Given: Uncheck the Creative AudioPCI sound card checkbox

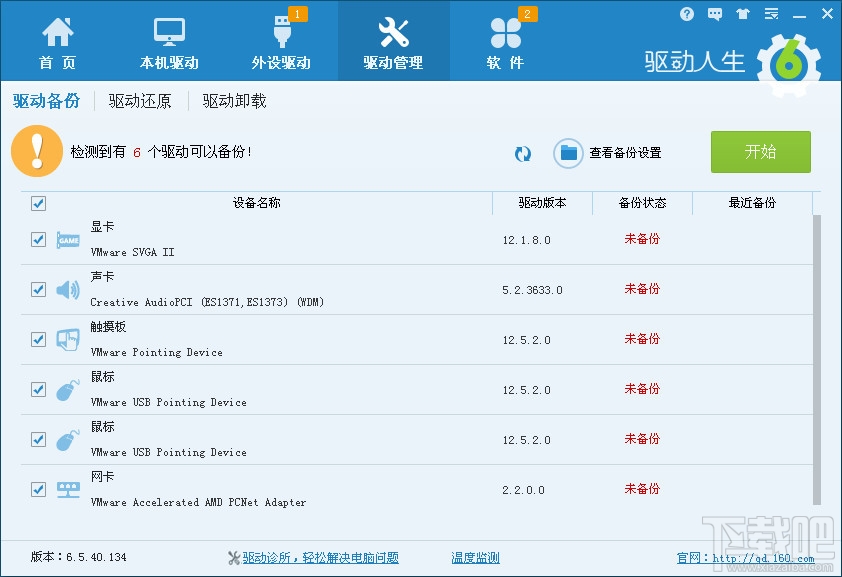Looking at the screenshot, I should (x=38, y=289).
